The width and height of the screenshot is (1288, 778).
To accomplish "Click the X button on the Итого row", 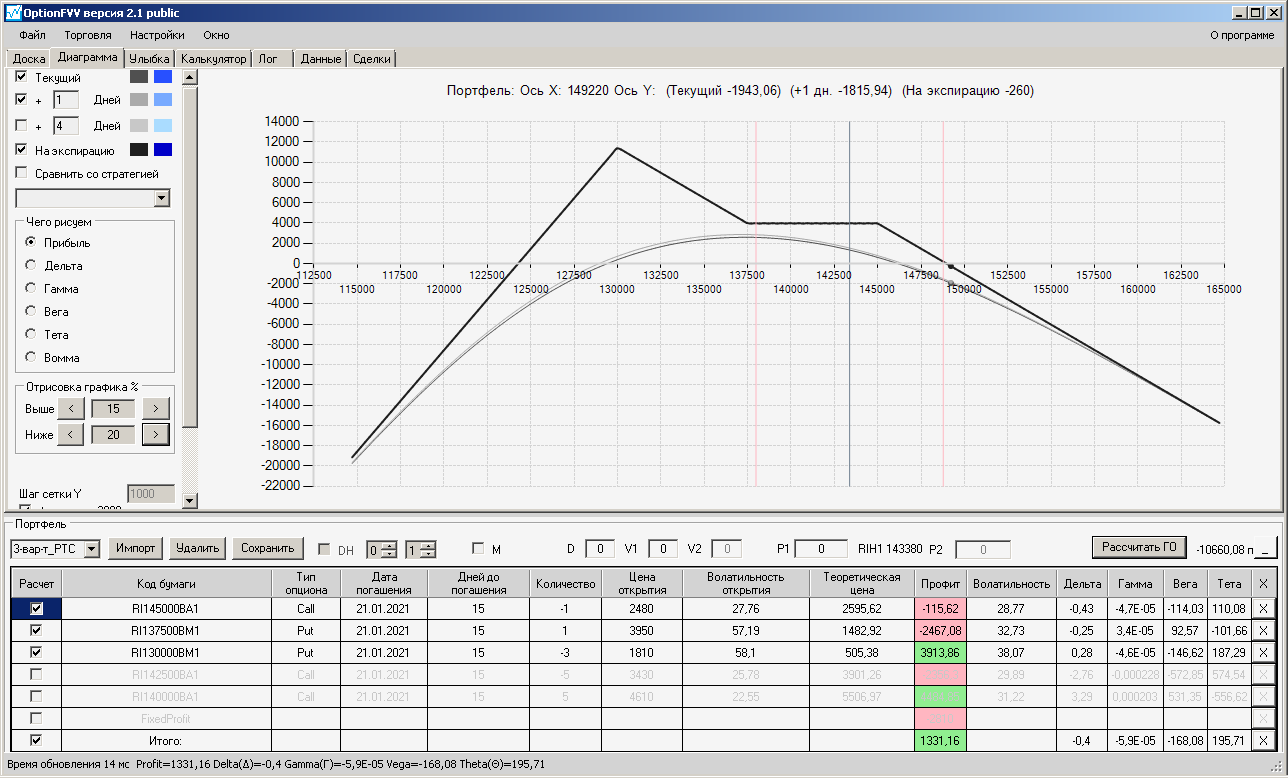I will pos(1263,740).
